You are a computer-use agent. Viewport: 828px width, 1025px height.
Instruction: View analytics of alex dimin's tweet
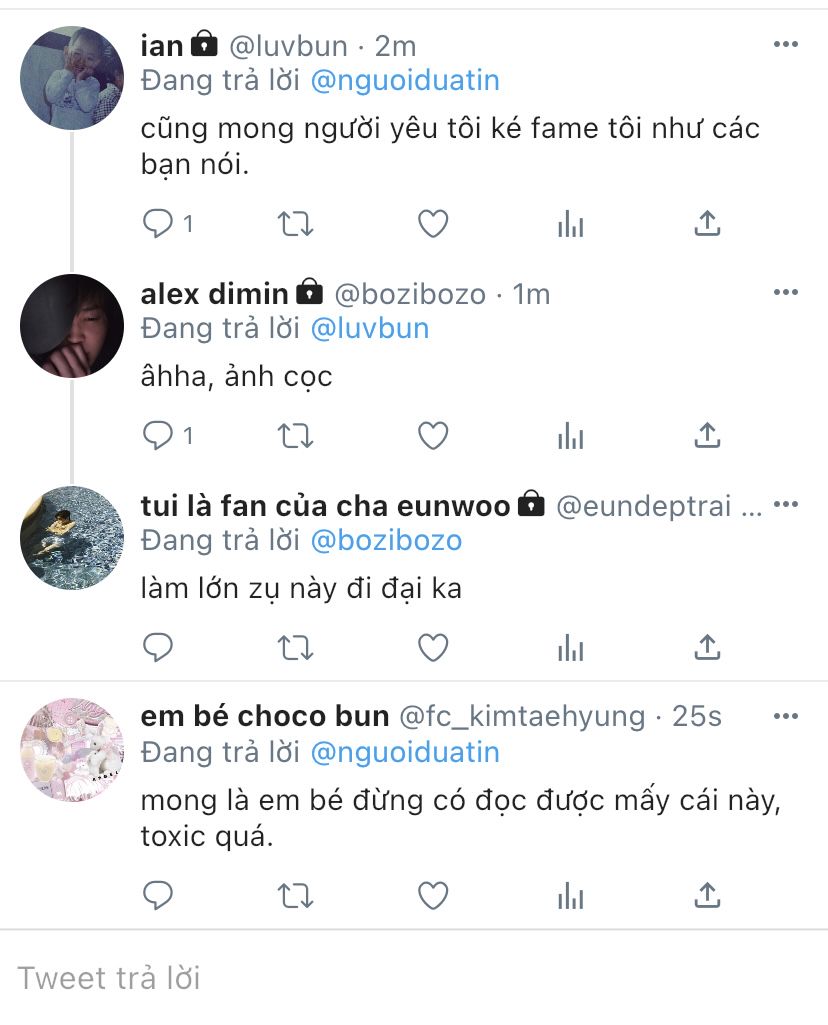[x=571, y=436]
